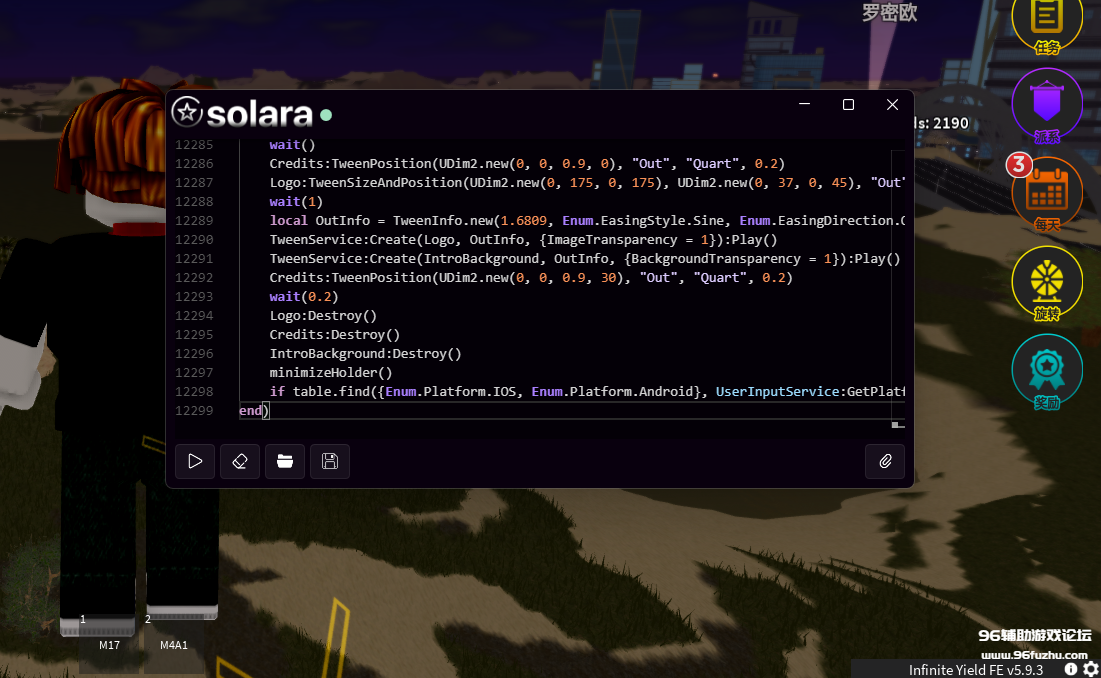Open a script file via folder icon
This screenshot has height=678, width=1101.
(x=285, y=461)
